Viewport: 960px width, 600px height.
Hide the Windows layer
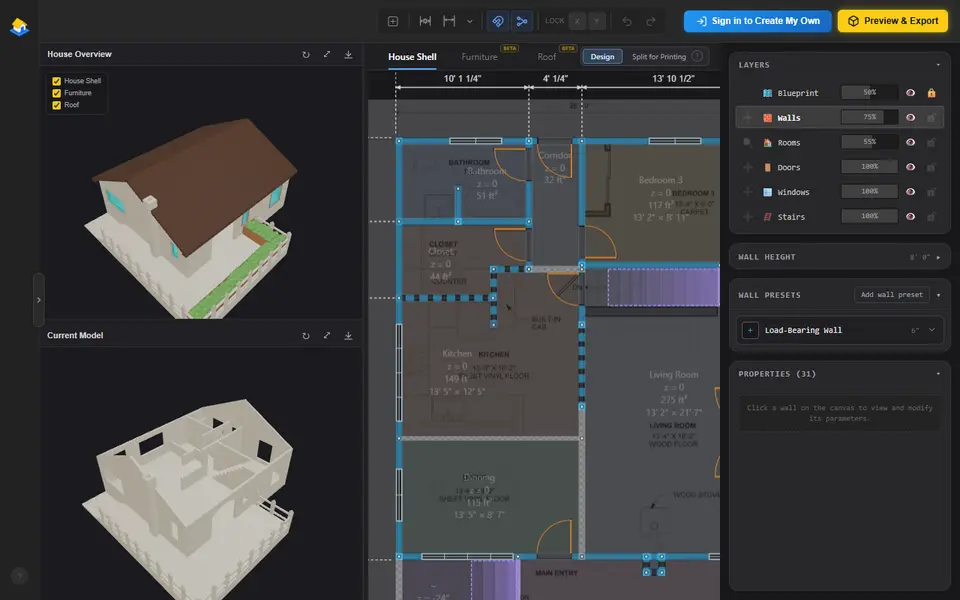(910, 192)
